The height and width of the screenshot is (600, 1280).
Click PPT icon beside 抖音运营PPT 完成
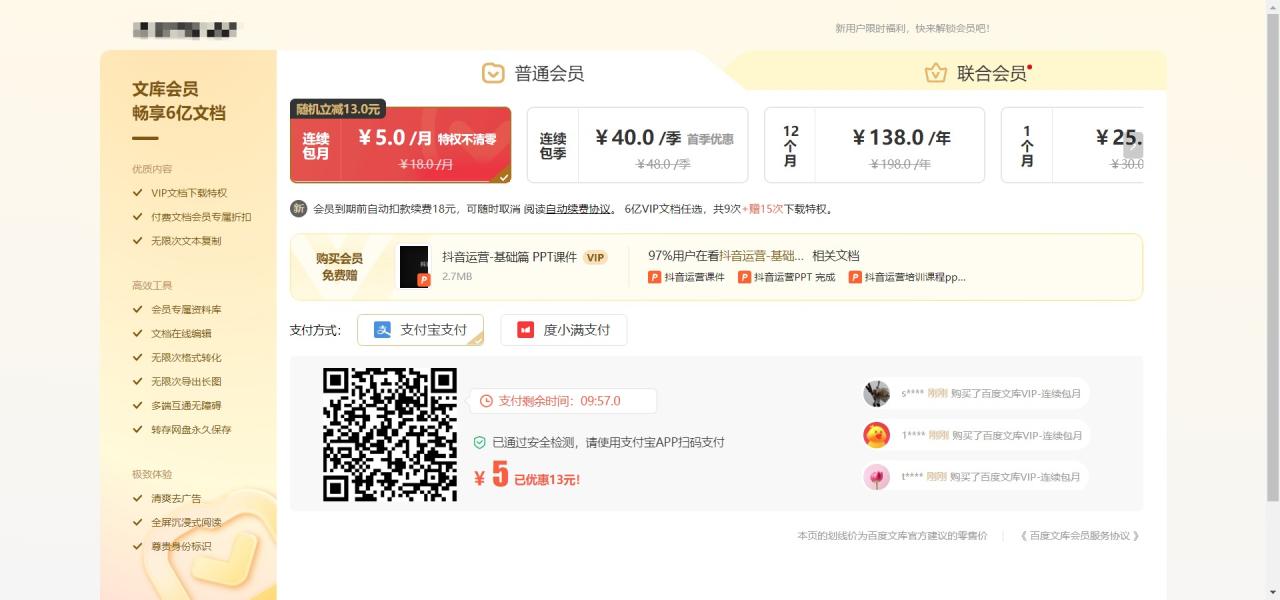(x=744, y=277)
